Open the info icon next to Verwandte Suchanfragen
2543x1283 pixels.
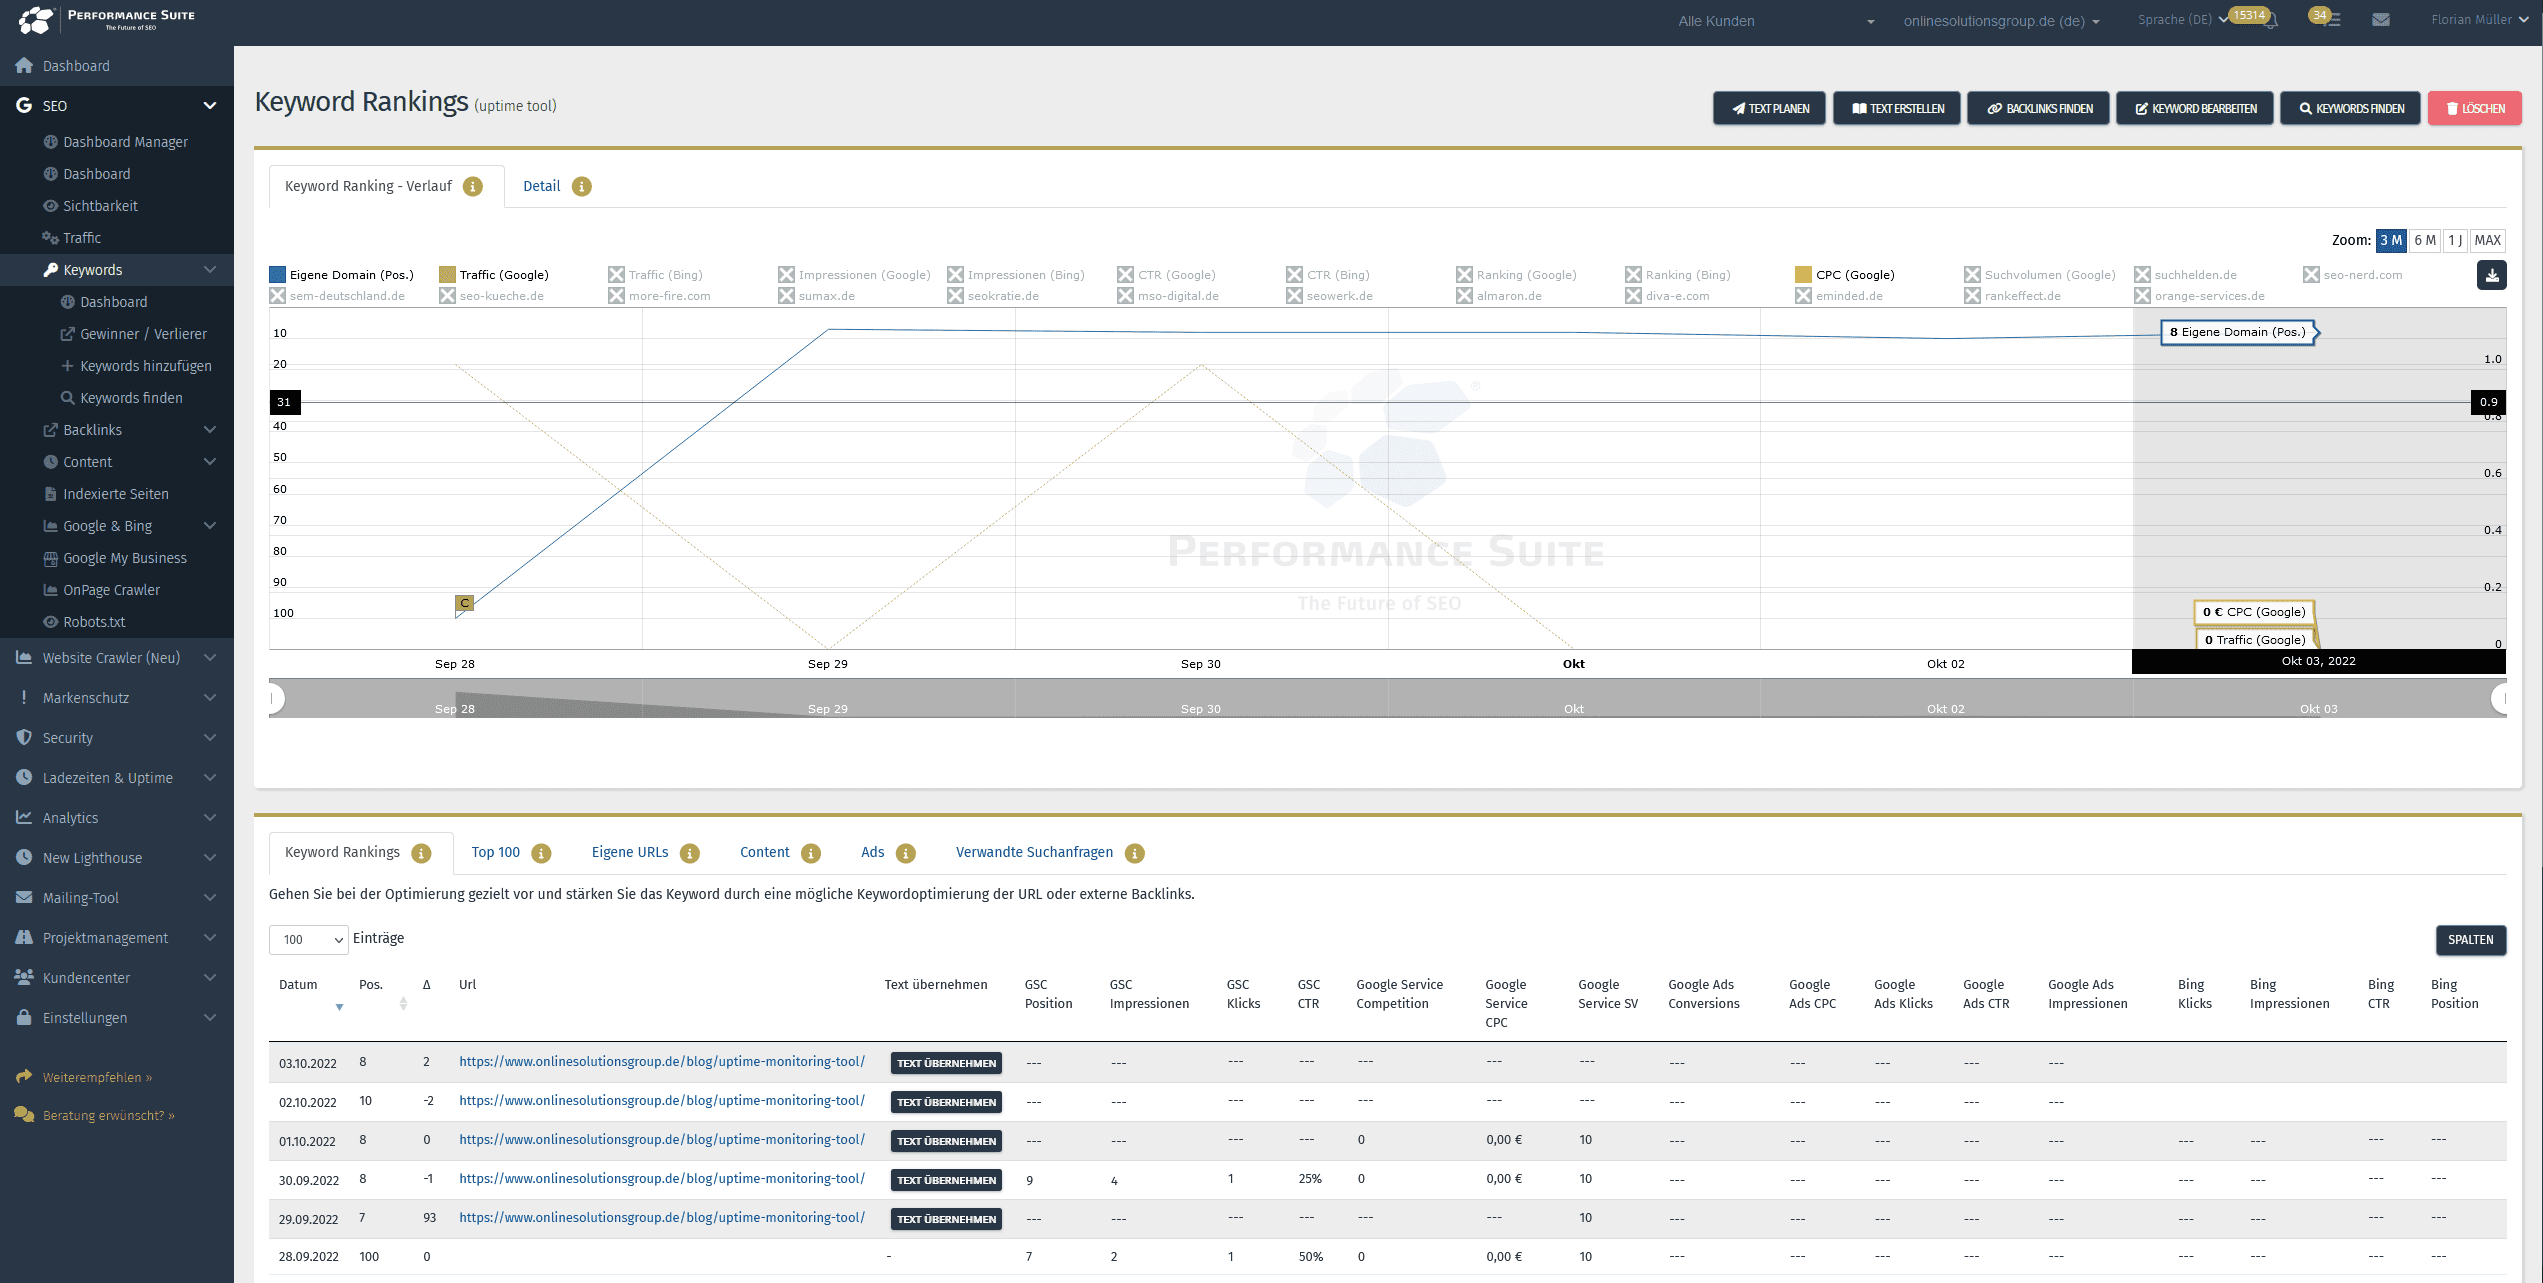pos(1134,853)
